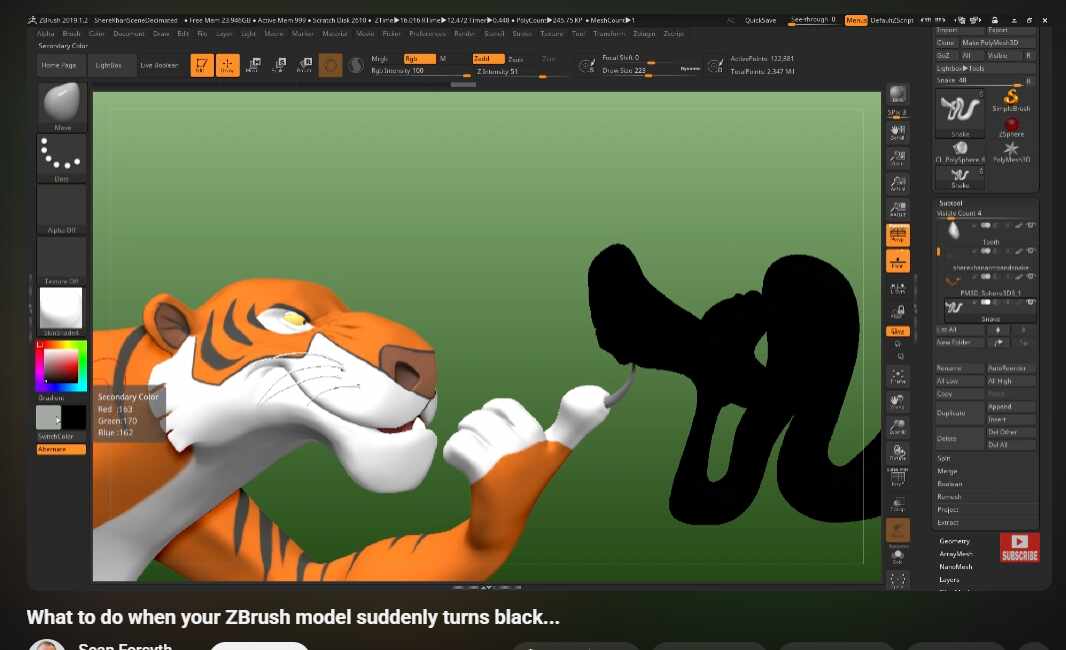Viewport: 1066px width, 650px height.
Task: Activate the Draw mode button
Action: tap(228, 65)
